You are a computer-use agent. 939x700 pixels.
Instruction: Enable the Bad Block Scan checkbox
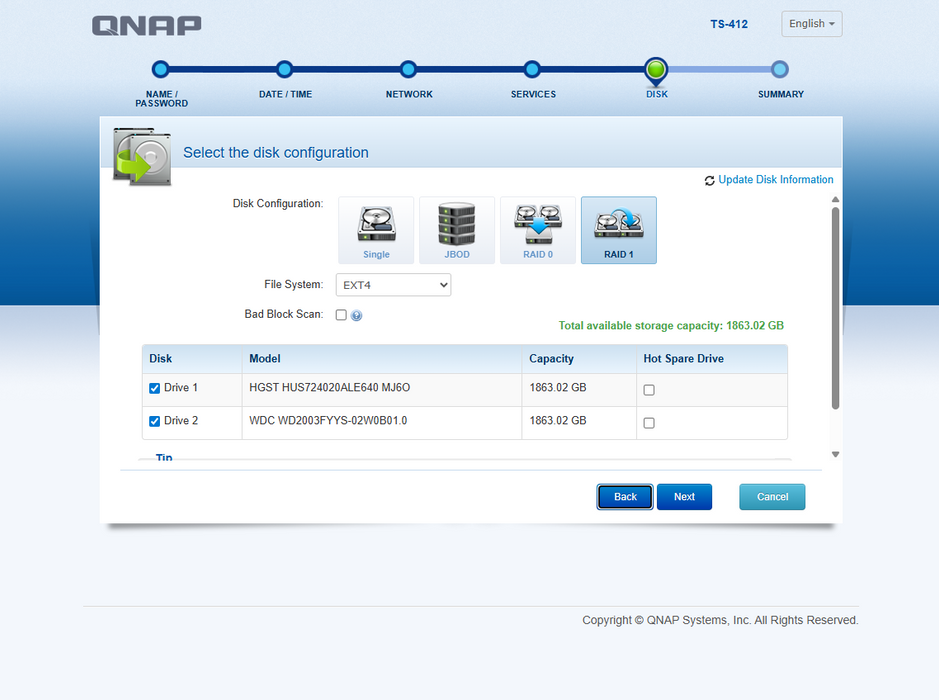(x=341, y=315)
